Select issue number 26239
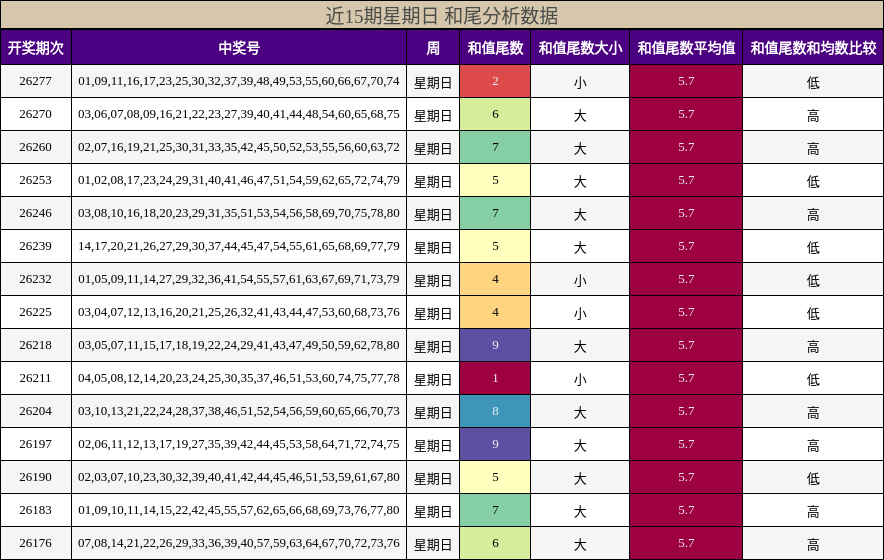884x560 pixels. coord(36,246)
